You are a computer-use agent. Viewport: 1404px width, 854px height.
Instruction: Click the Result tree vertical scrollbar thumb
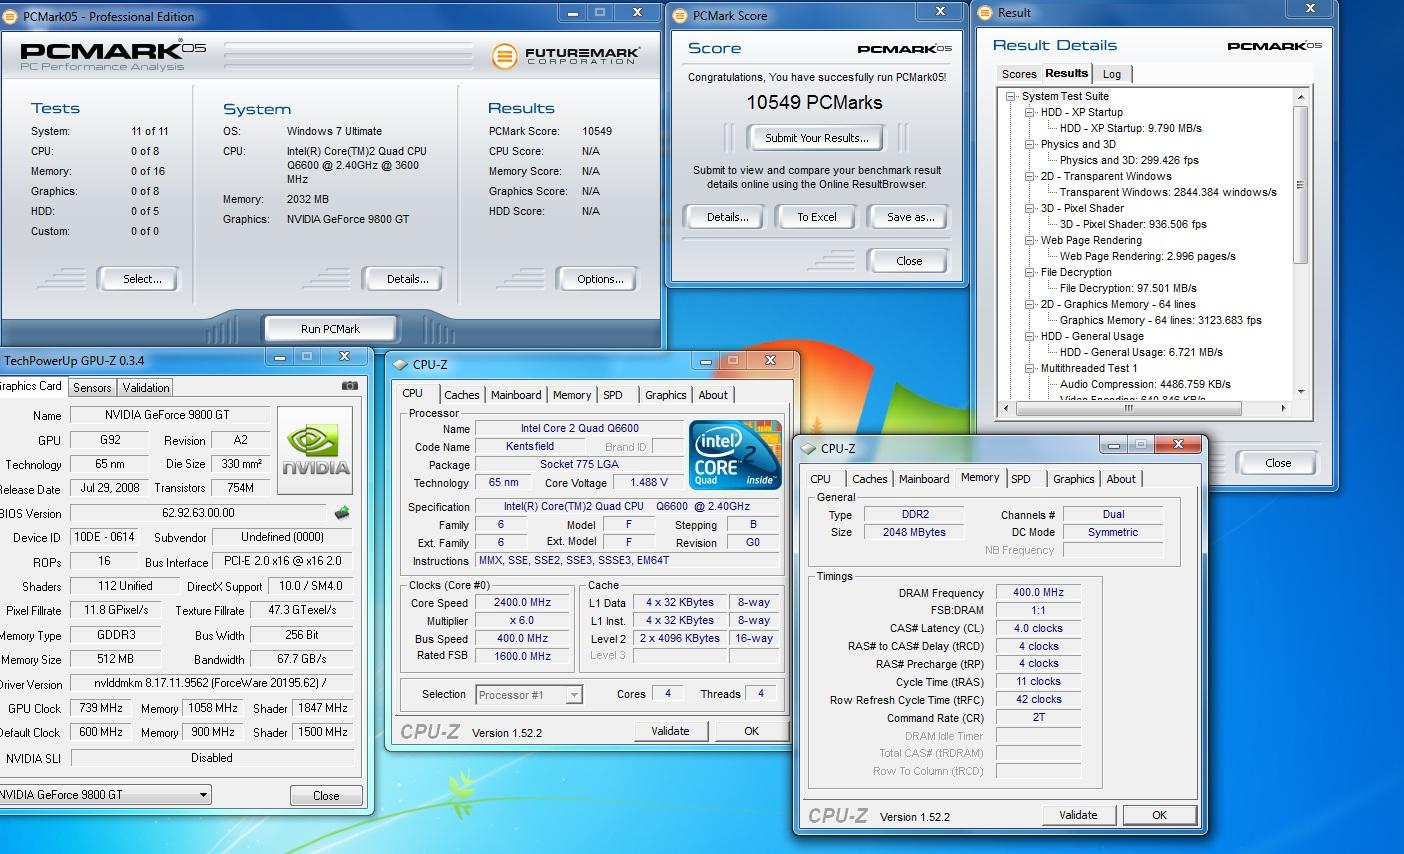click(1300, 185)
